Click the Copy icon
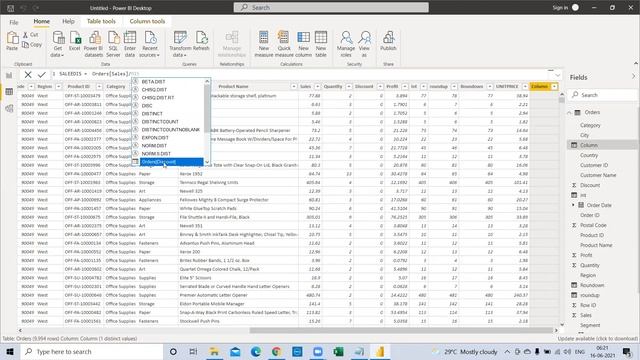The width and height of the screenshot is (640, 360). pyautogui.click(x=32, y=44)
